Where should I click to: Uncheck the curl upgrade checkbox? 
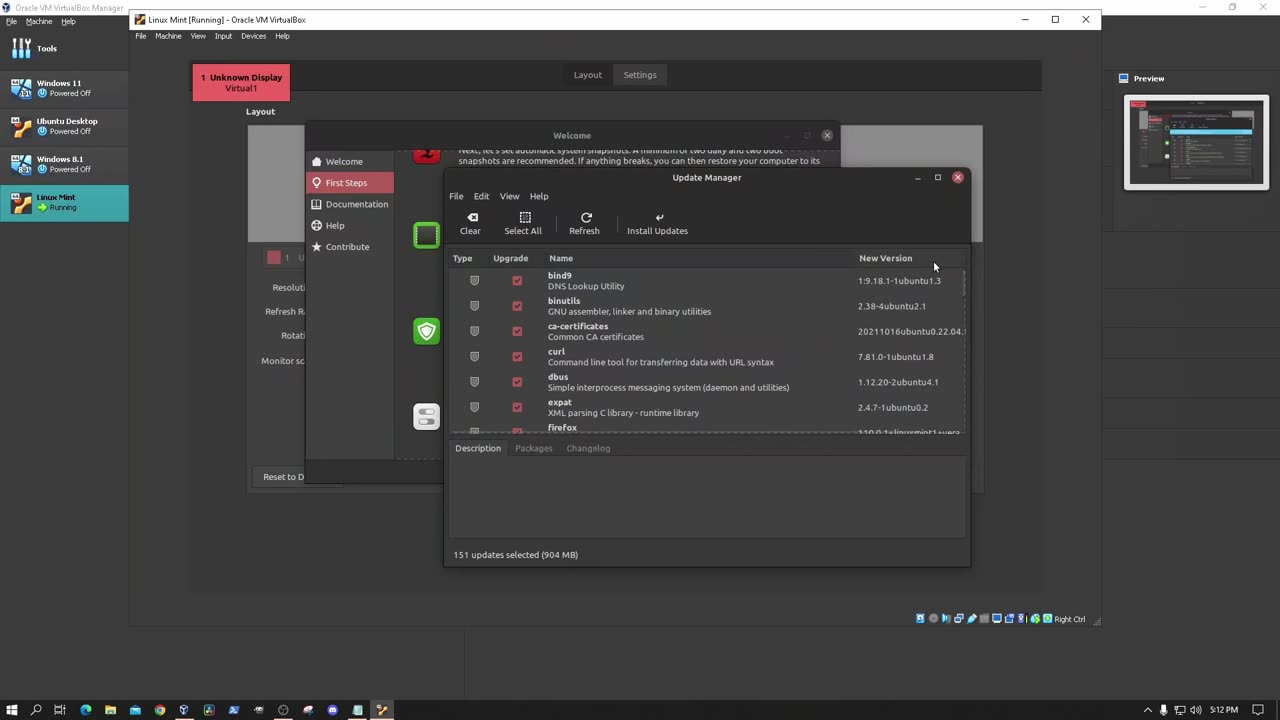tap(517, 357)
